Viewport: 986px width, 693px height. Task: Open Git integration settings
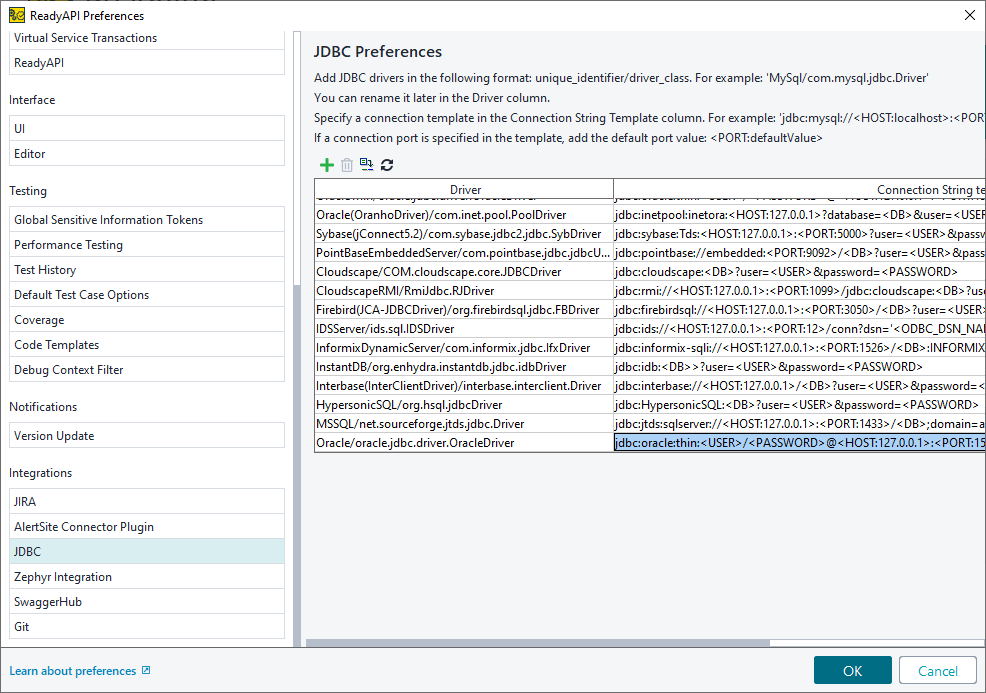tap(147, 626)
